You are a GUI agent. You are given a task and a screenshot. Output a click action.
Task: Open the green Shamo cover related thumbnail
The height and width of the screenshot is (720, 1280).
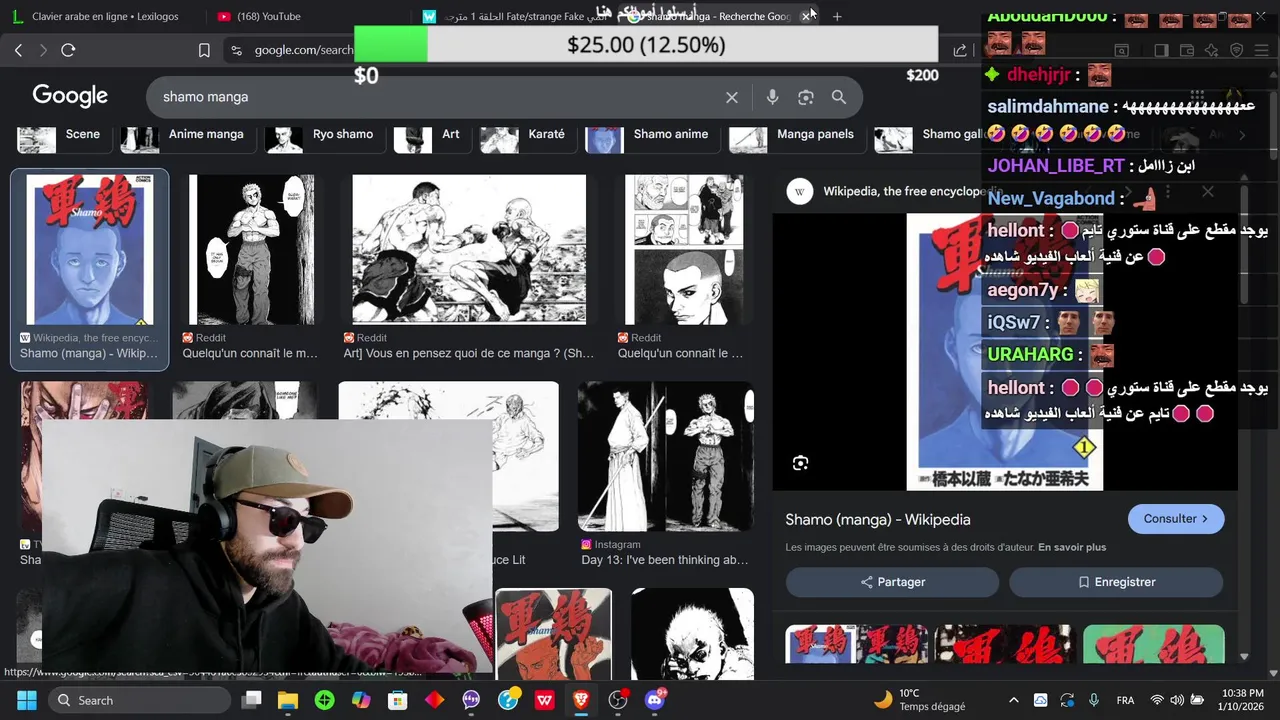[x=1153, y=644]
